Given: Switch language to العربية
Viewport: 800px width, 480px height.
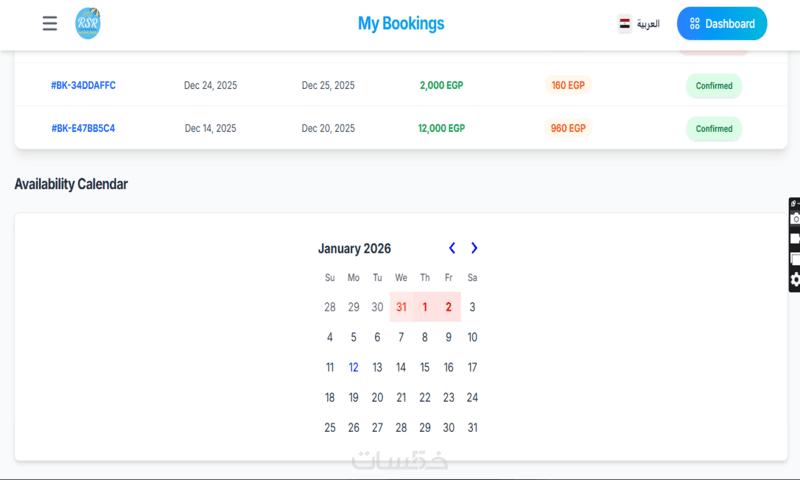Looking at the screenshot, I should (x=648, y=24).
